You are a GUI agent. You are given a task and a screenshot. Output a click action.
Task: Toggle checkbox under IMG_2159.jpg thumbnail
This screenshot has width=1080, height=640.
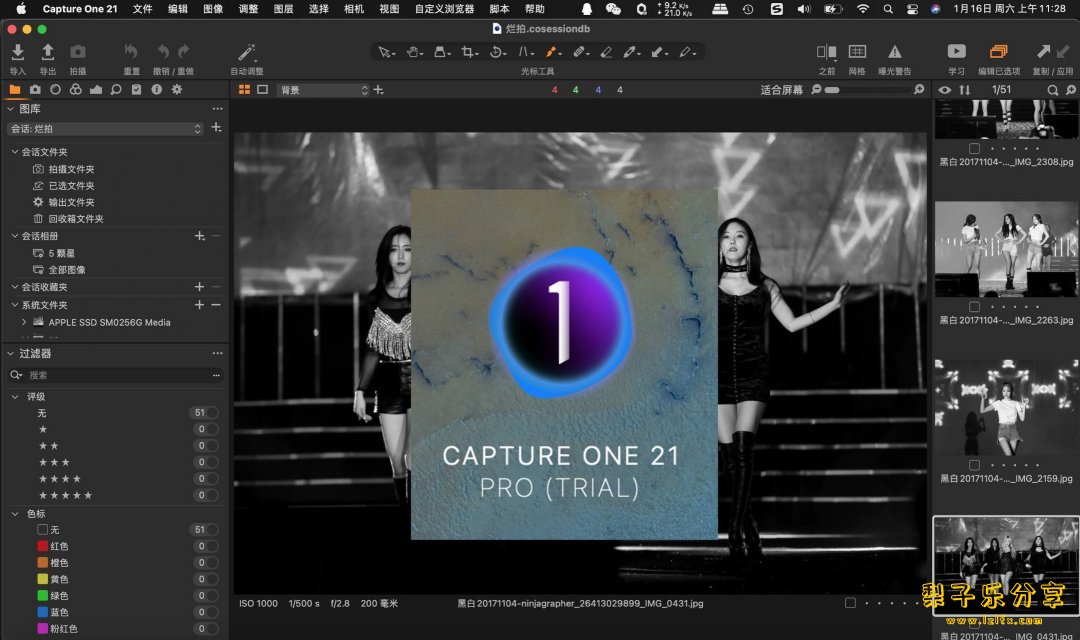(x=974, y=465)
